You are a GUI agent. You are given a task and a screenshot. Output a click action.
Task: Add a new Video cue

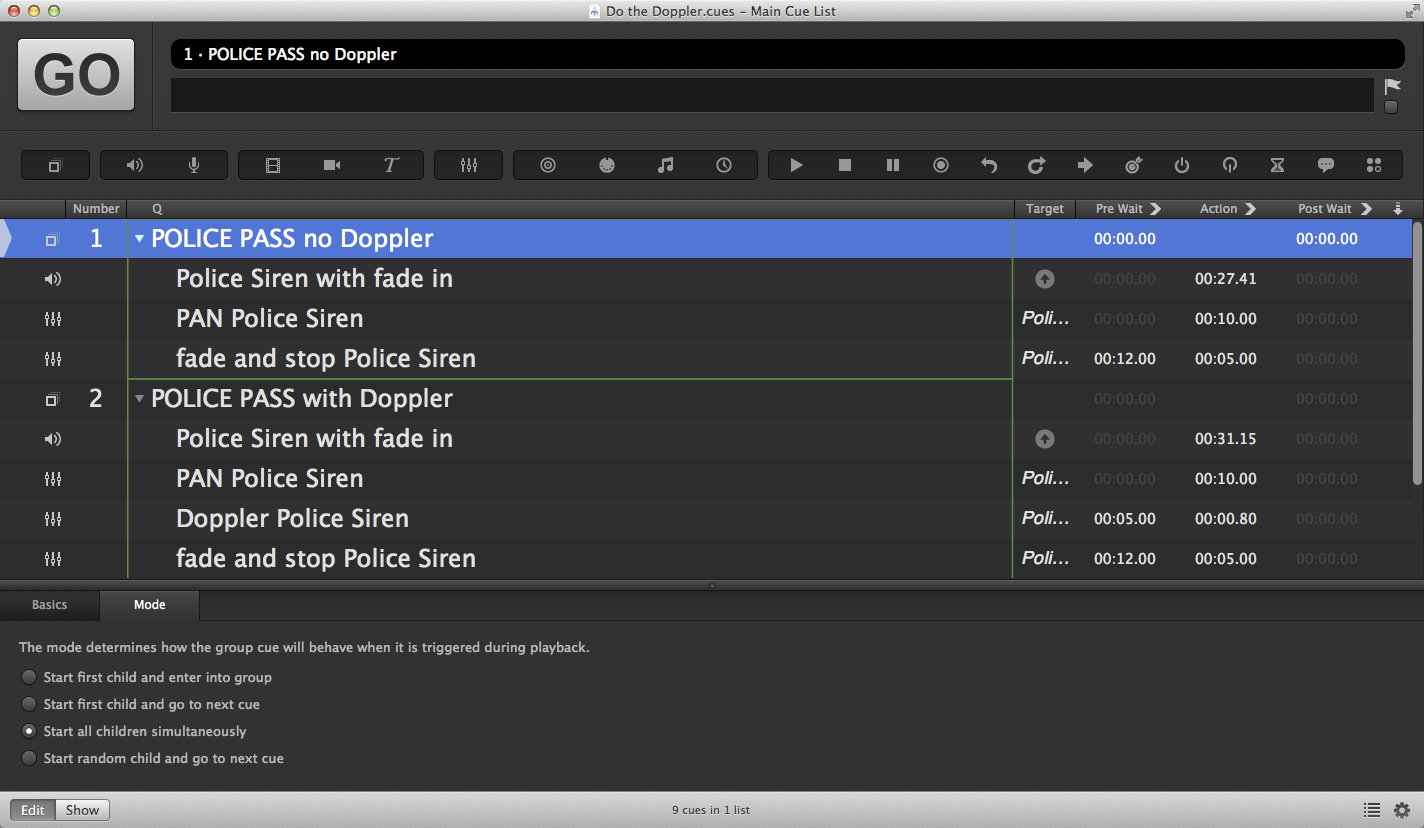pos(272,165)
